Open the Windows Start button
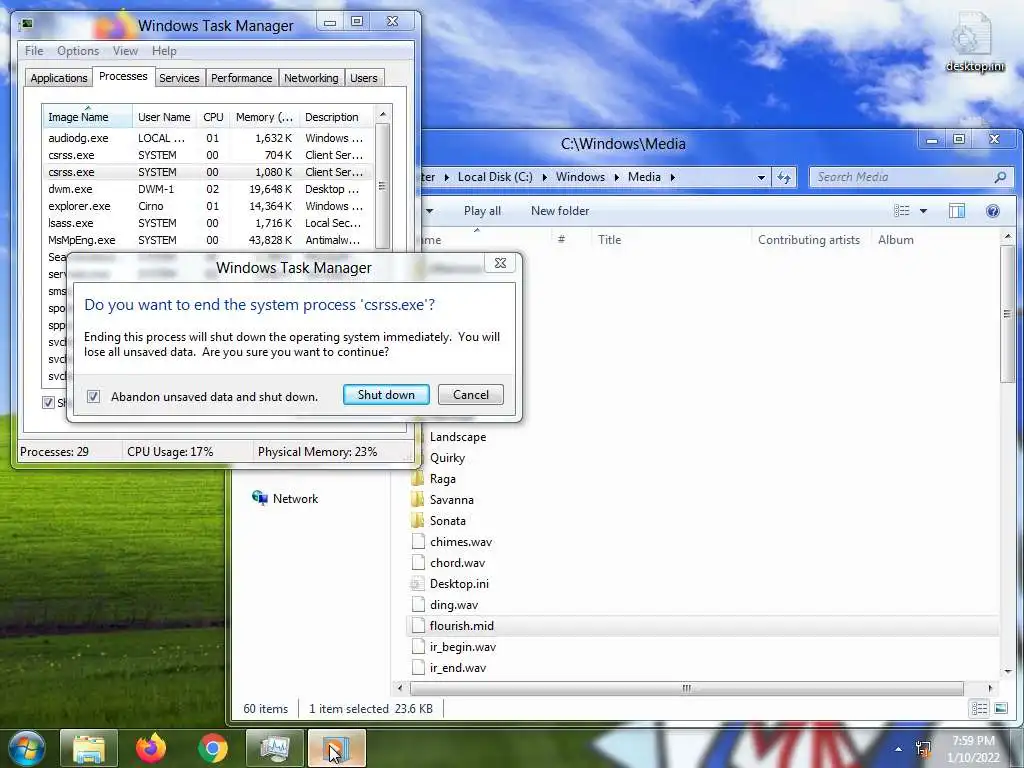Image resolution: width=1024 pixels, height=768 pixels. (26, 748)
